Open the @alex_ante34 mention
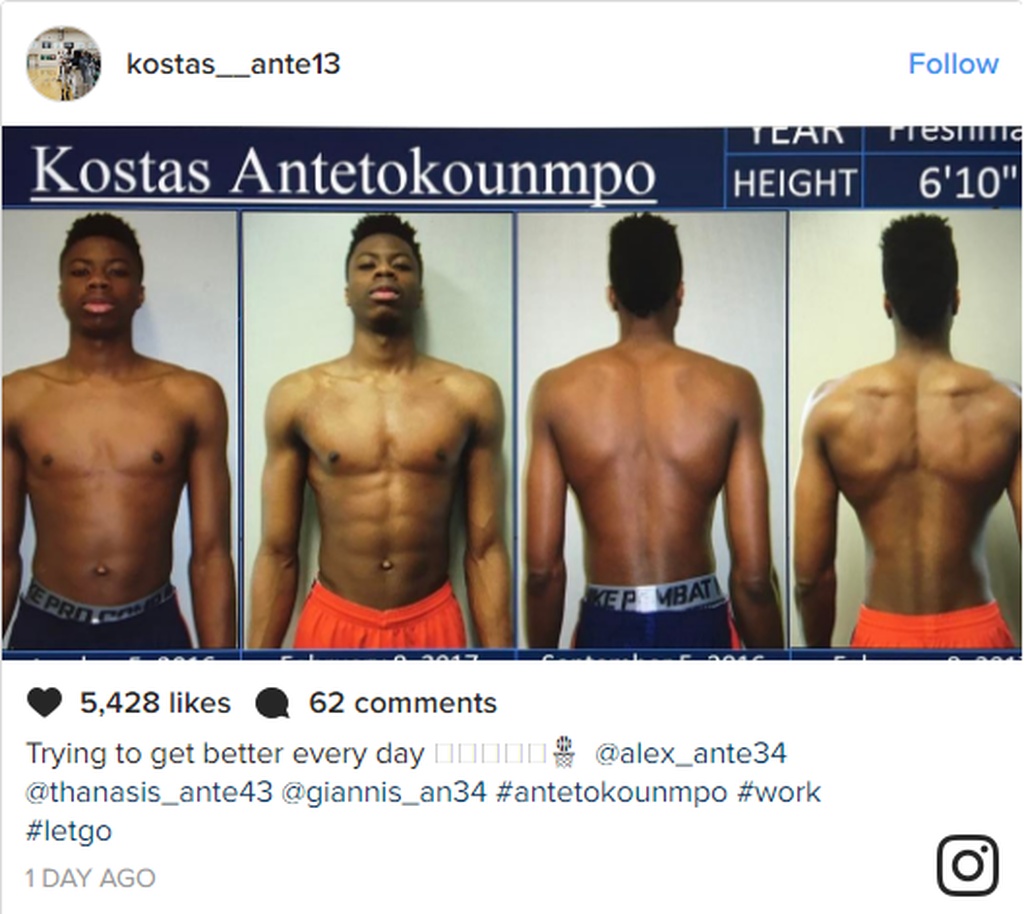 tap(690, 753)
